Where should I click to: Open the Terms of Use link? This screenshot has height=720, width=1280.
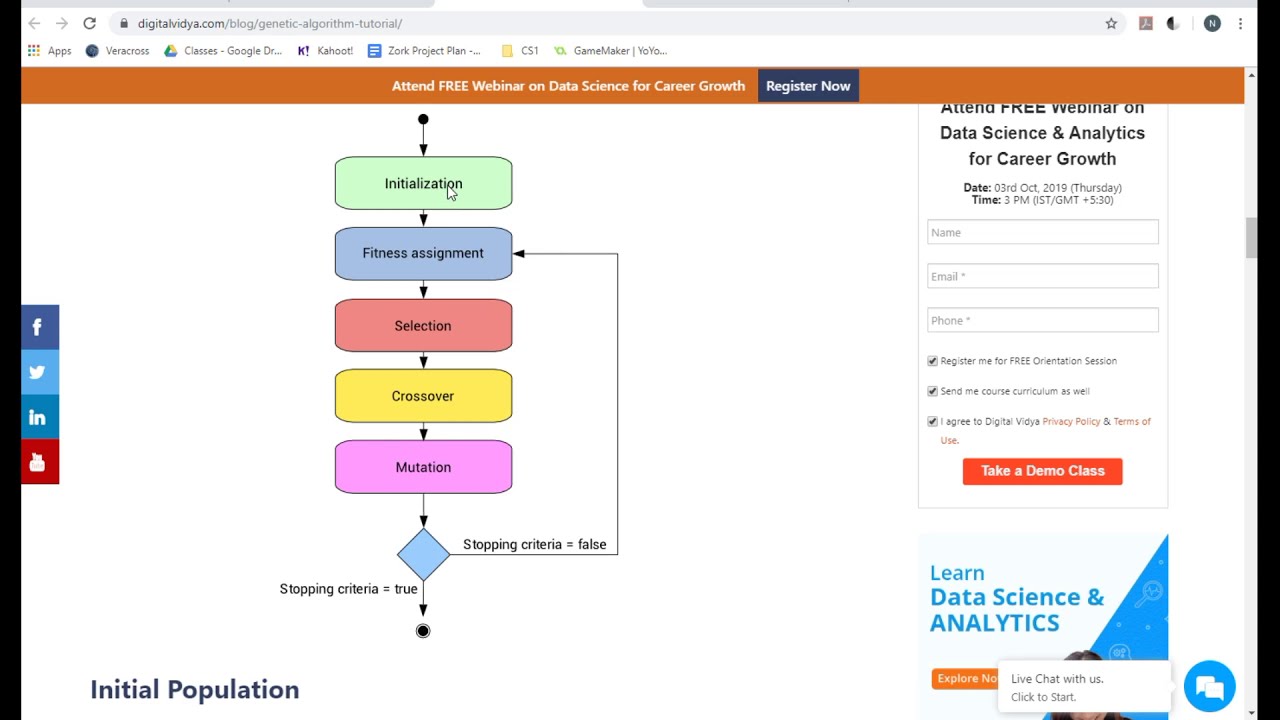pos(1131,422)
